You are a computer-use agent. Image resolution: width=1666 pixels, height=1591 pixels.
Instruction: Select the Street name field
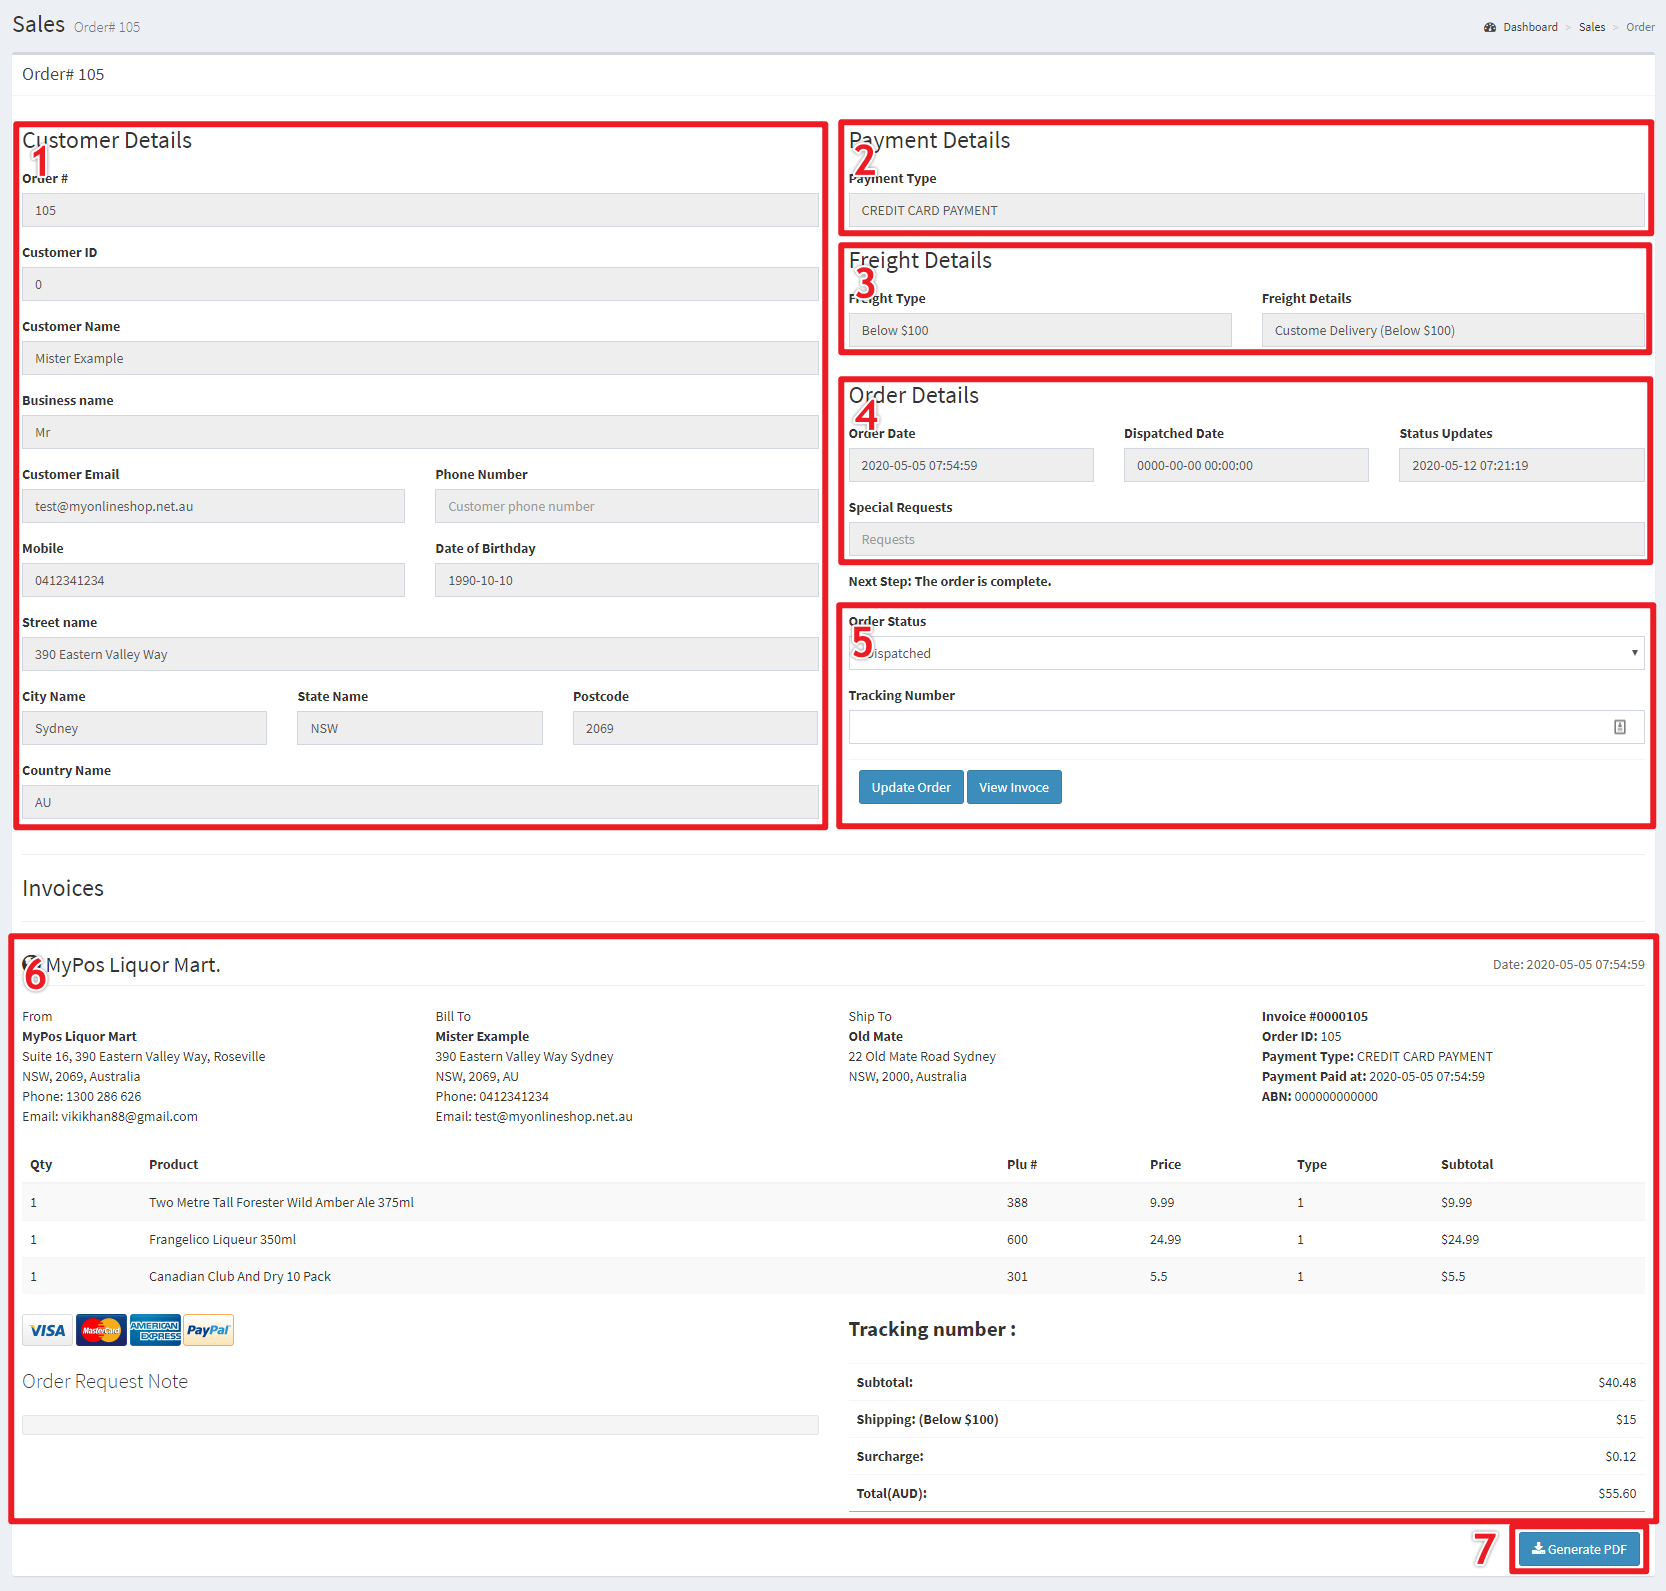(420, 654)
